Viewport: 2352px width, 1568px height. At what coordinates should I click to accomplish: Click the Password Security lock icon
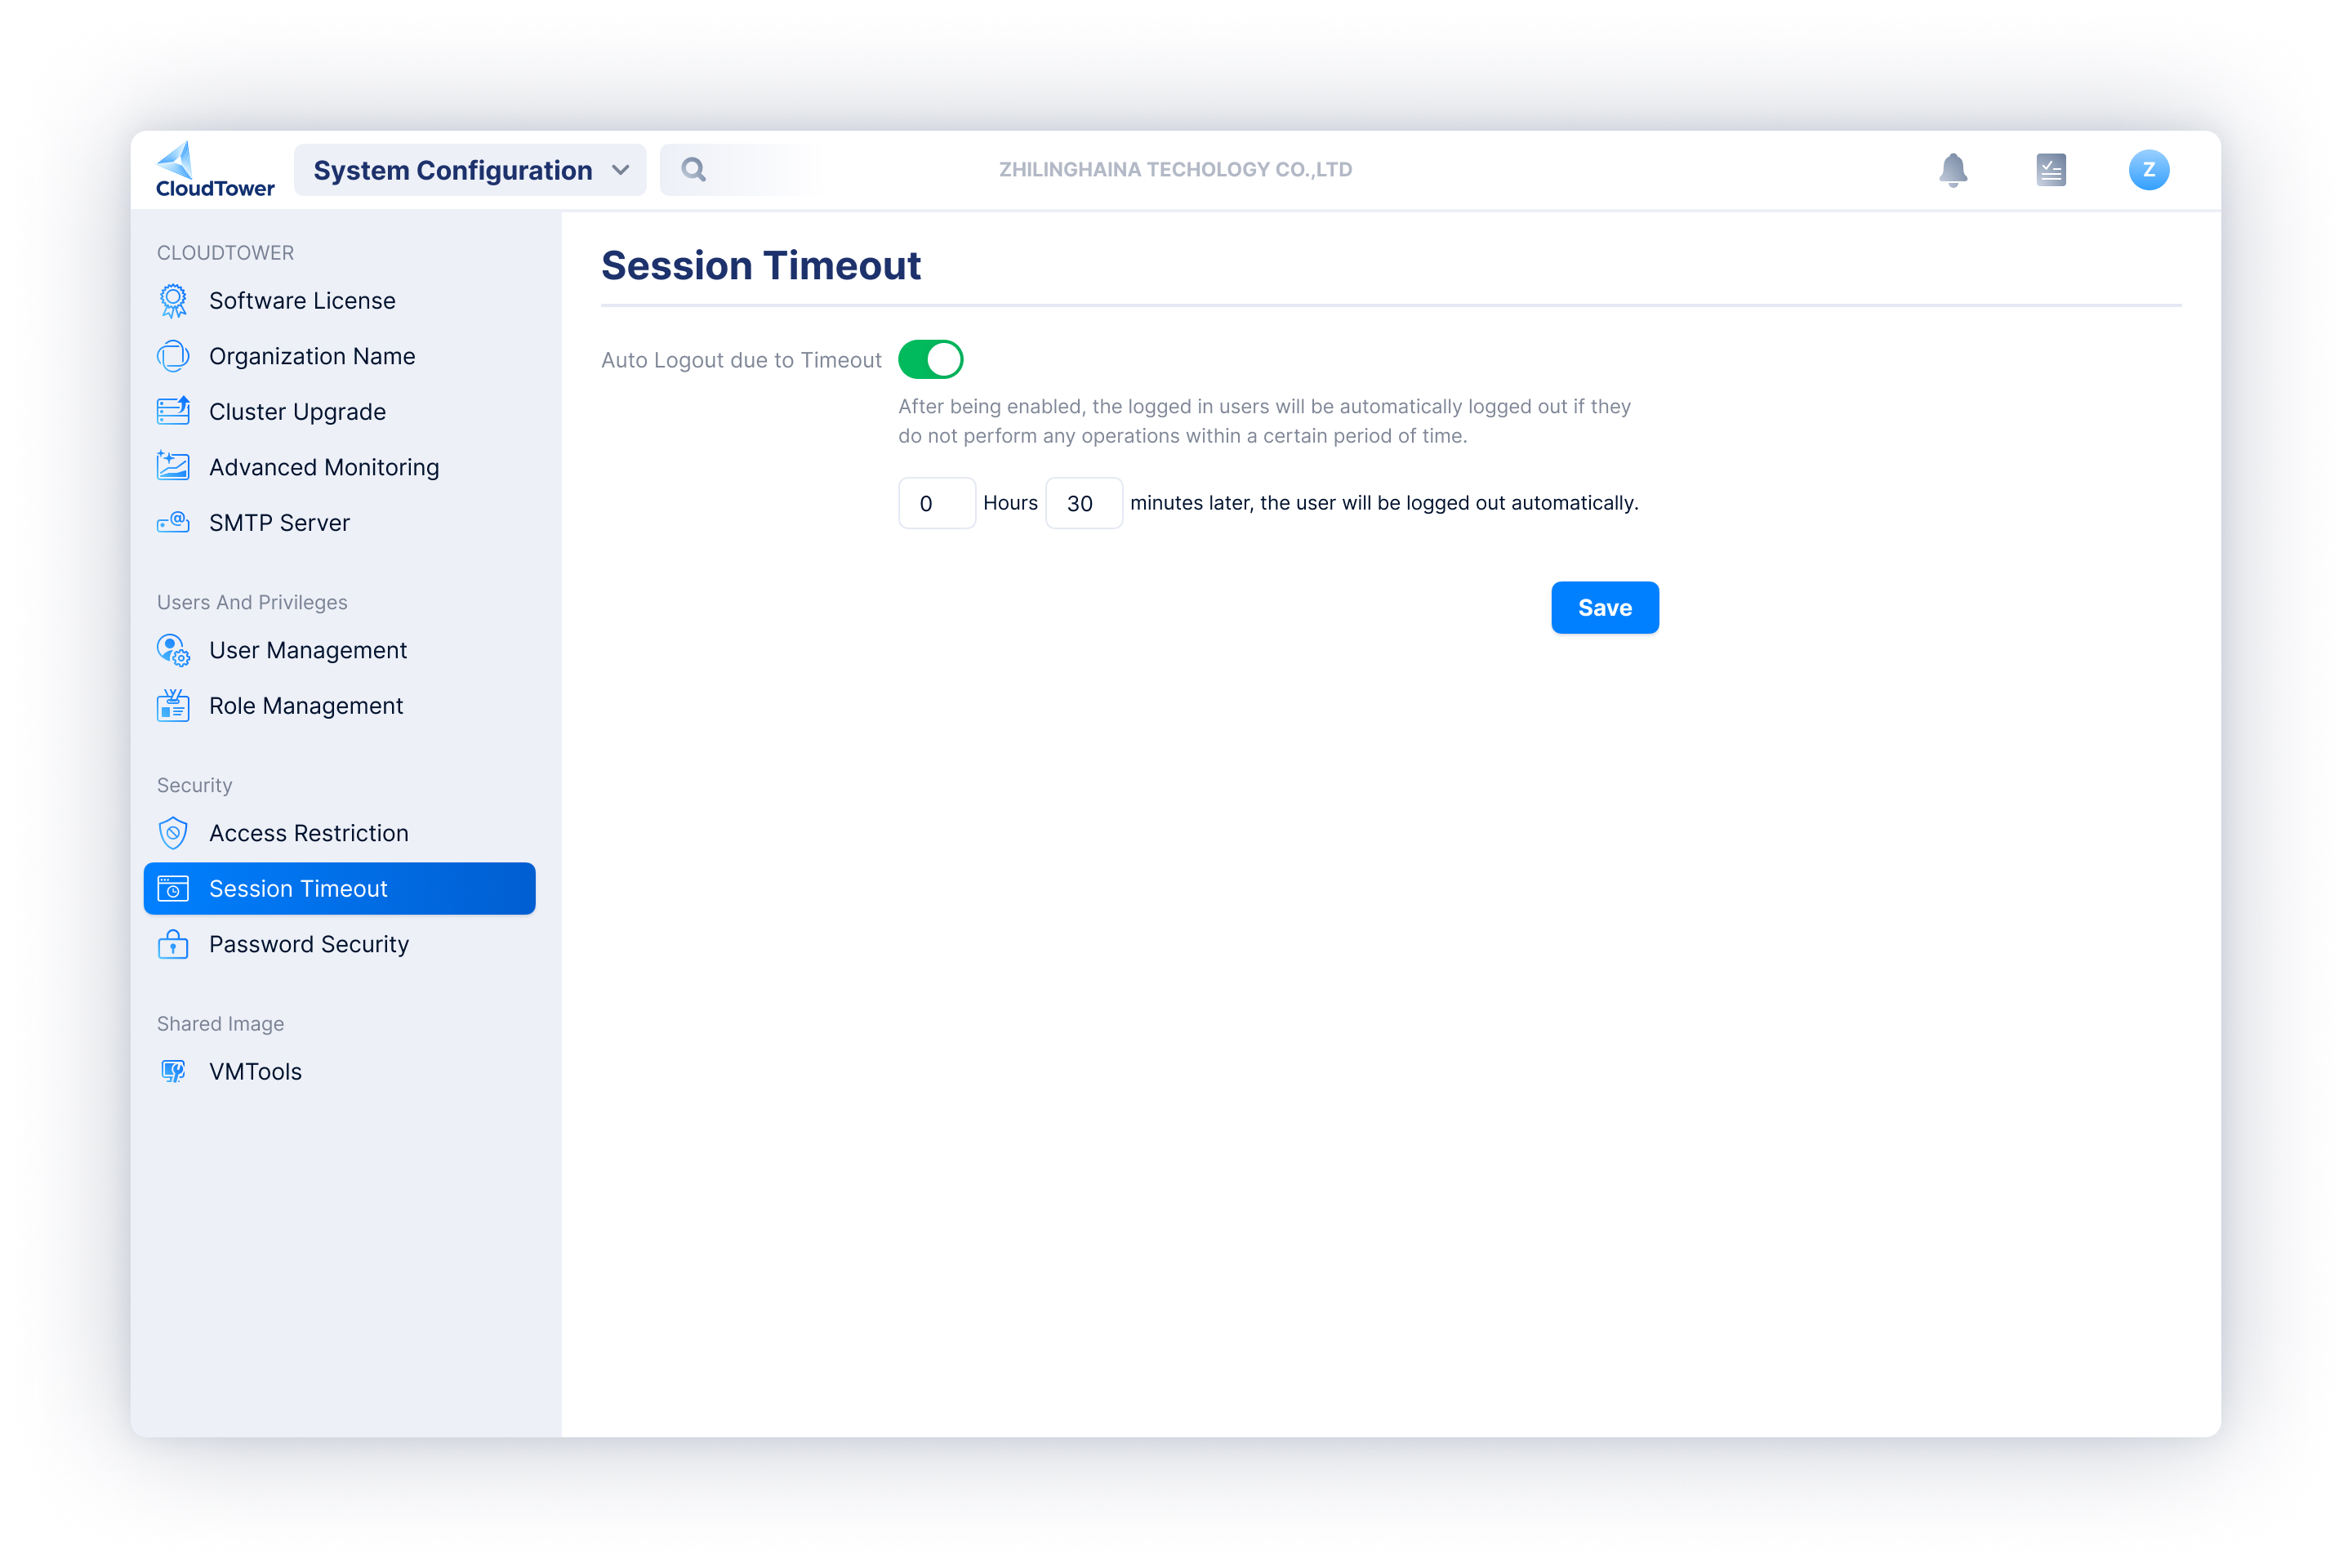point(173,944)
